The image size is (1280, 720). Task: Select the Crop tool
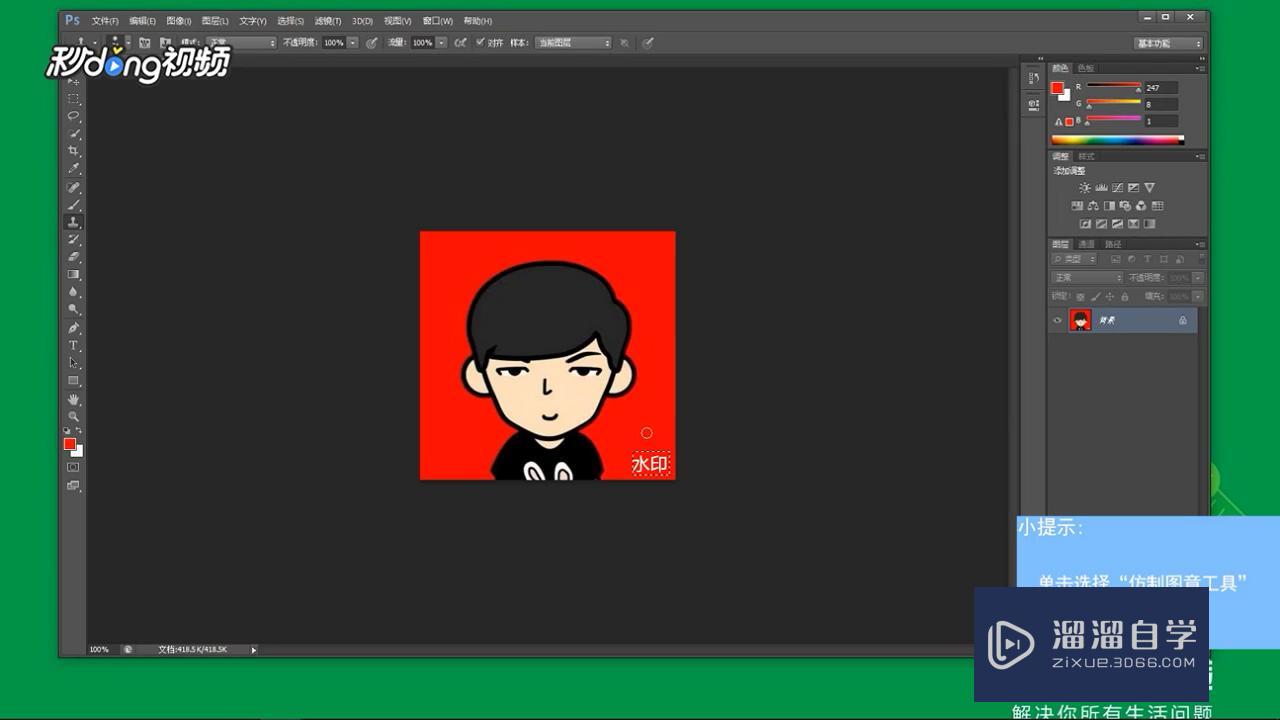point(73,151)
